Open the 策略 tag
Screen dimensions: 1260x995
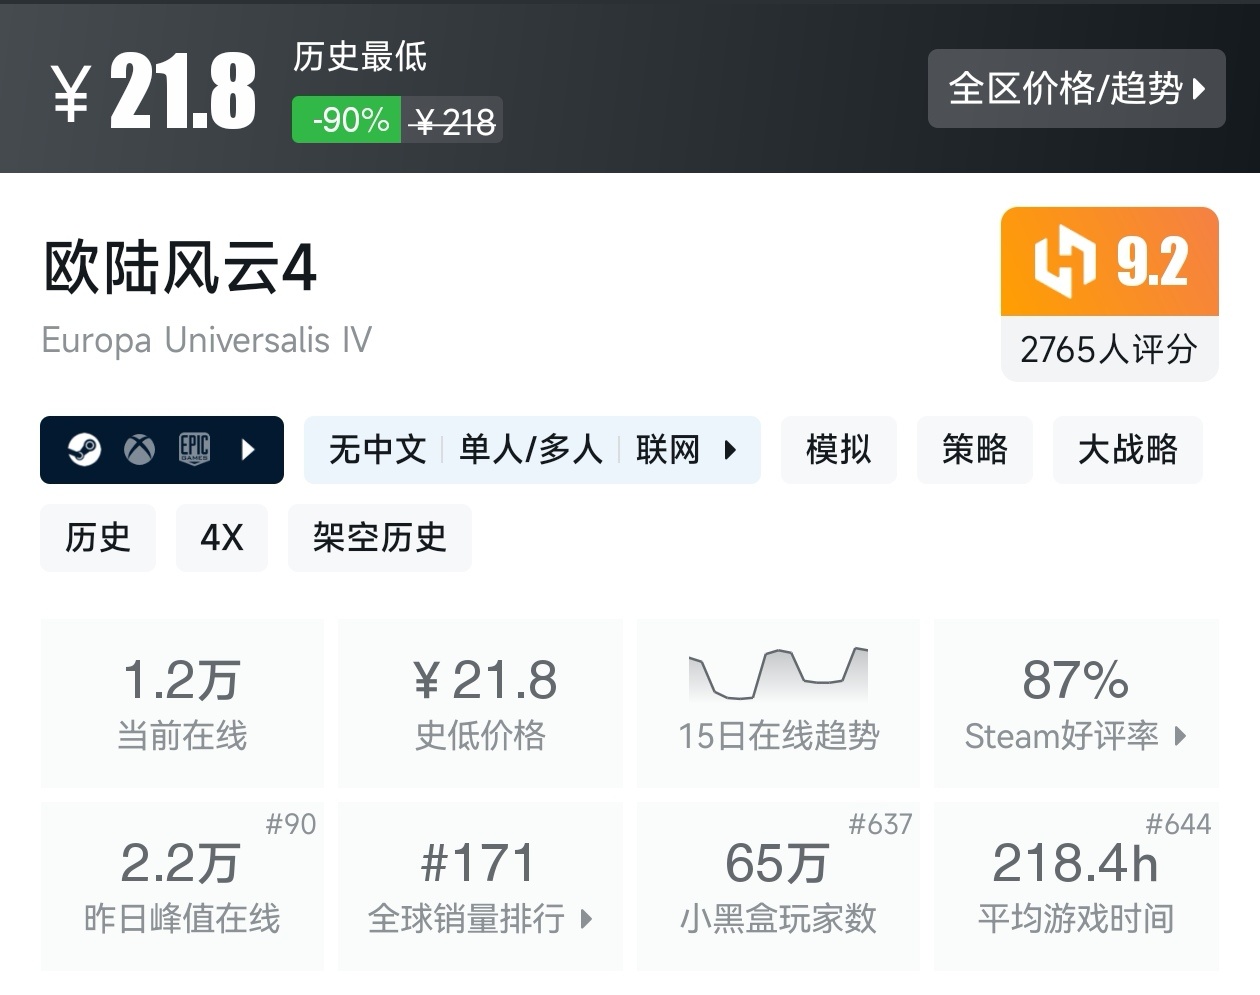pyautogui.click(x=975, y=450)
